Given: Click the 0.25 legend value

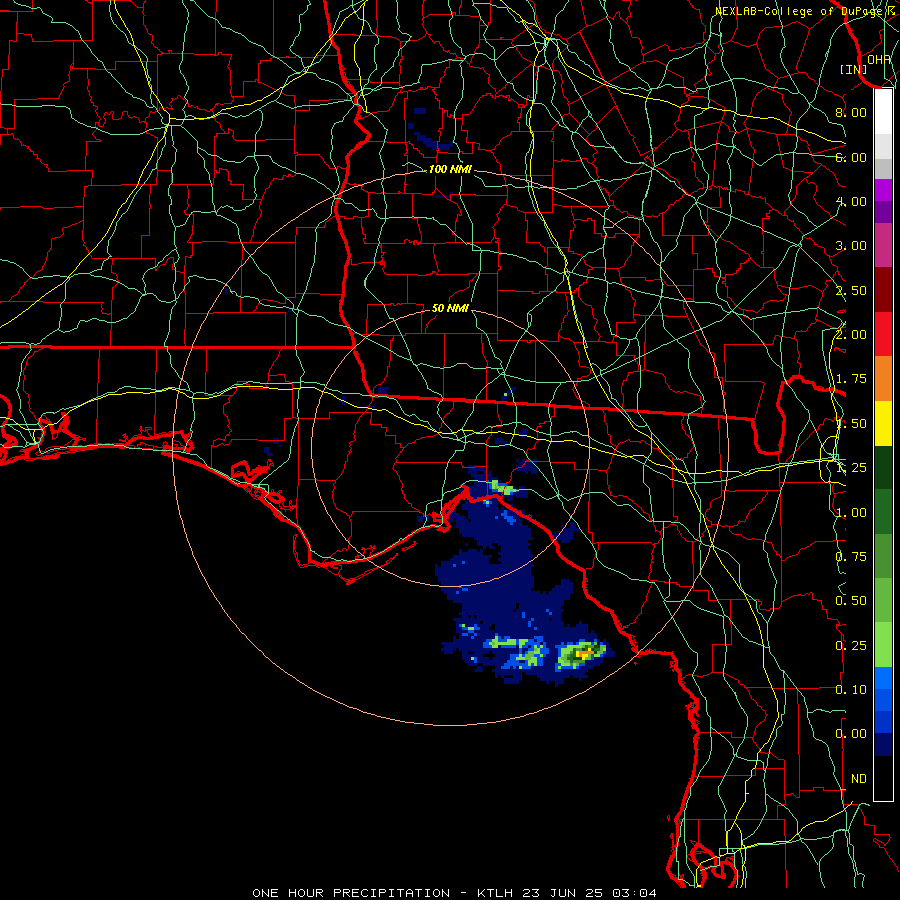Looking at the screenshot, I should [851, 646].
